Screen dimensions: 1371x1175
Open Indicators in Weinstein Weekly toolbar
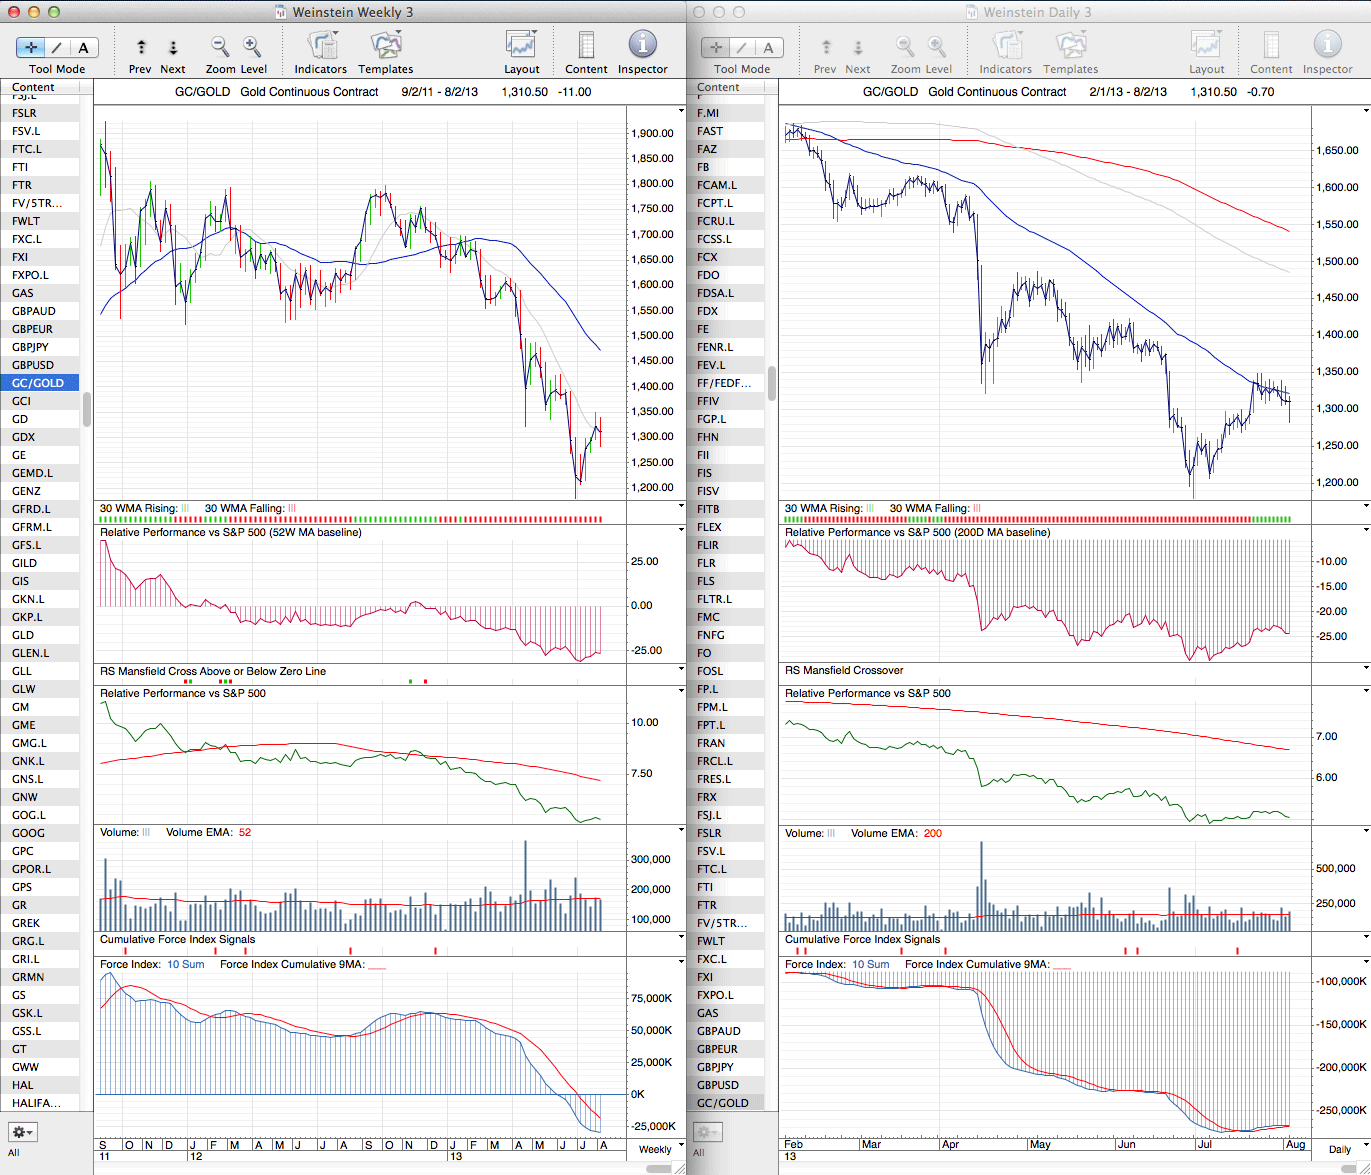(x=321, y=46)
